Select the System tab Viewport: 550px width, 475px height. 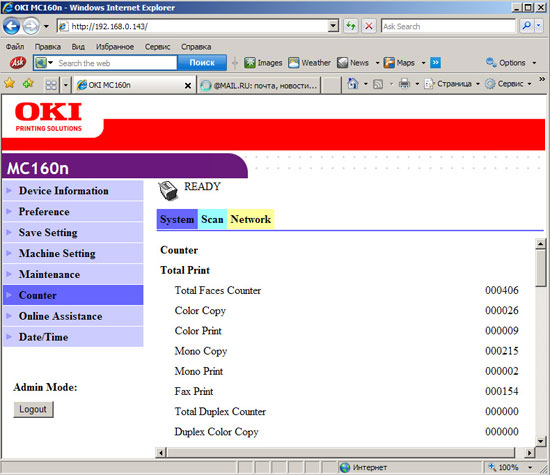pos(177,219)
